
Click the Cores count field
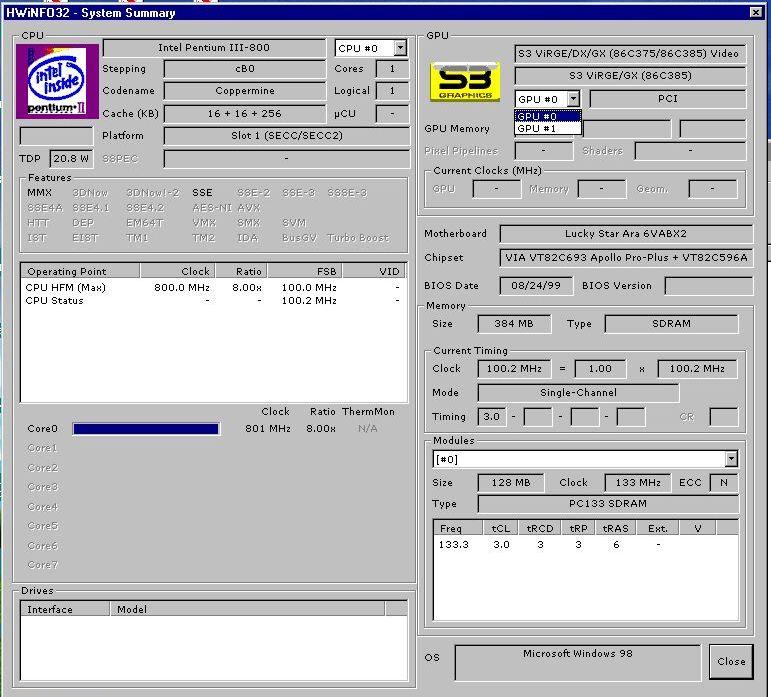[392, 69]
